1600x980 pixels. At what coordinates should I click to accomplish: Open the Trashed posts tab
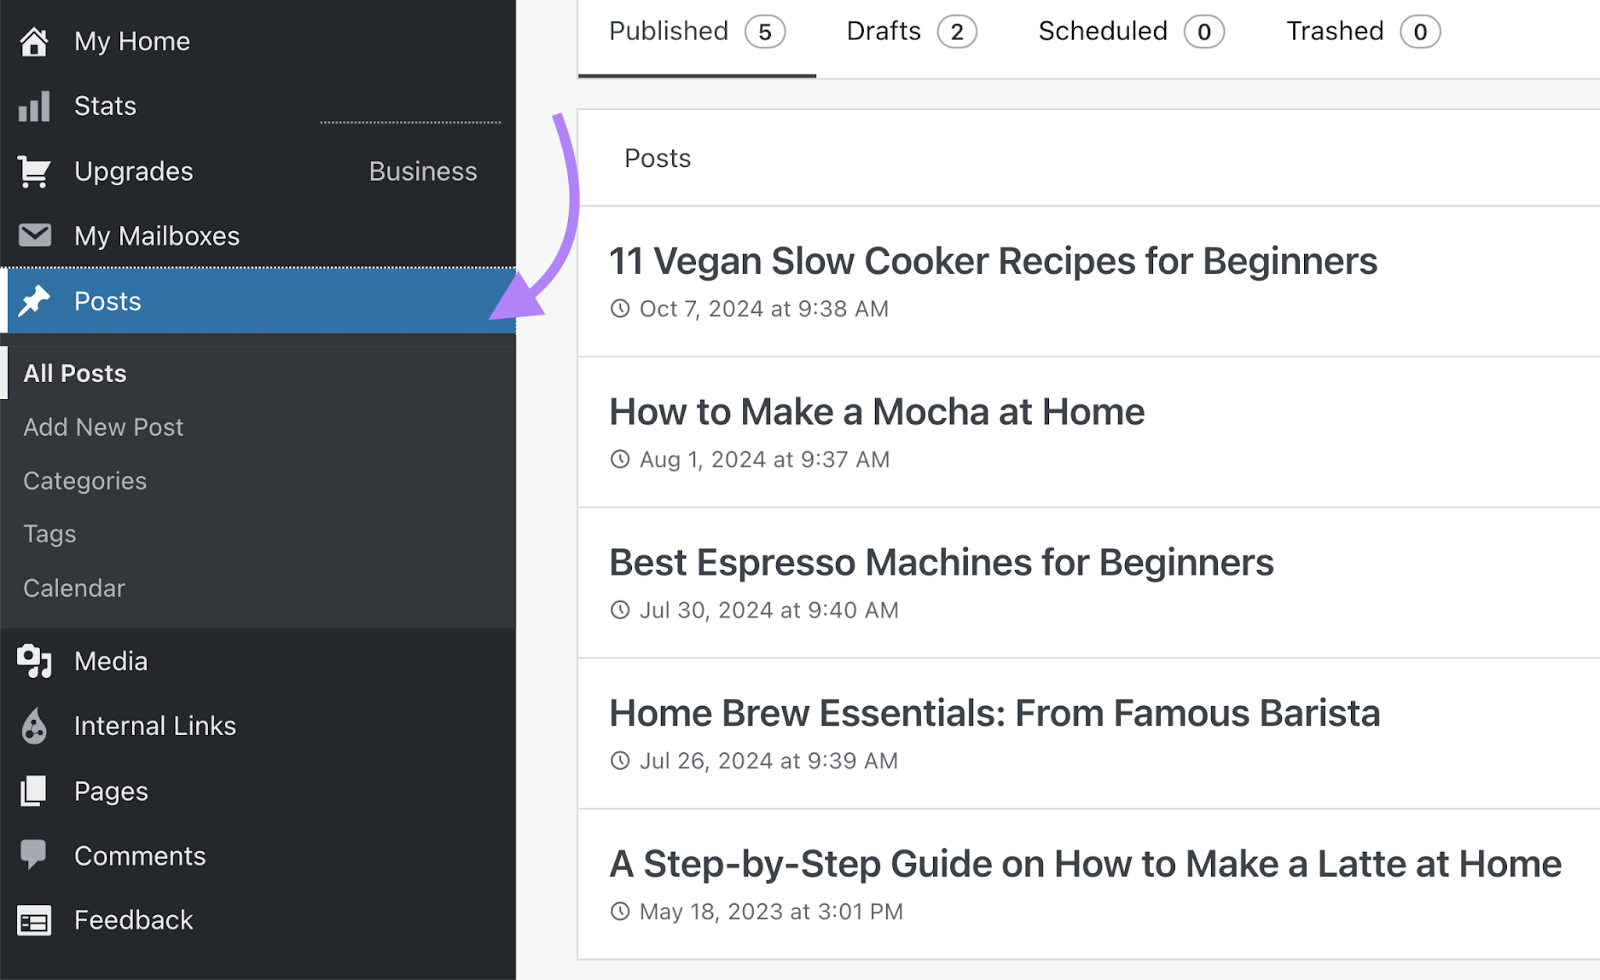click(x=1362, y=32)
